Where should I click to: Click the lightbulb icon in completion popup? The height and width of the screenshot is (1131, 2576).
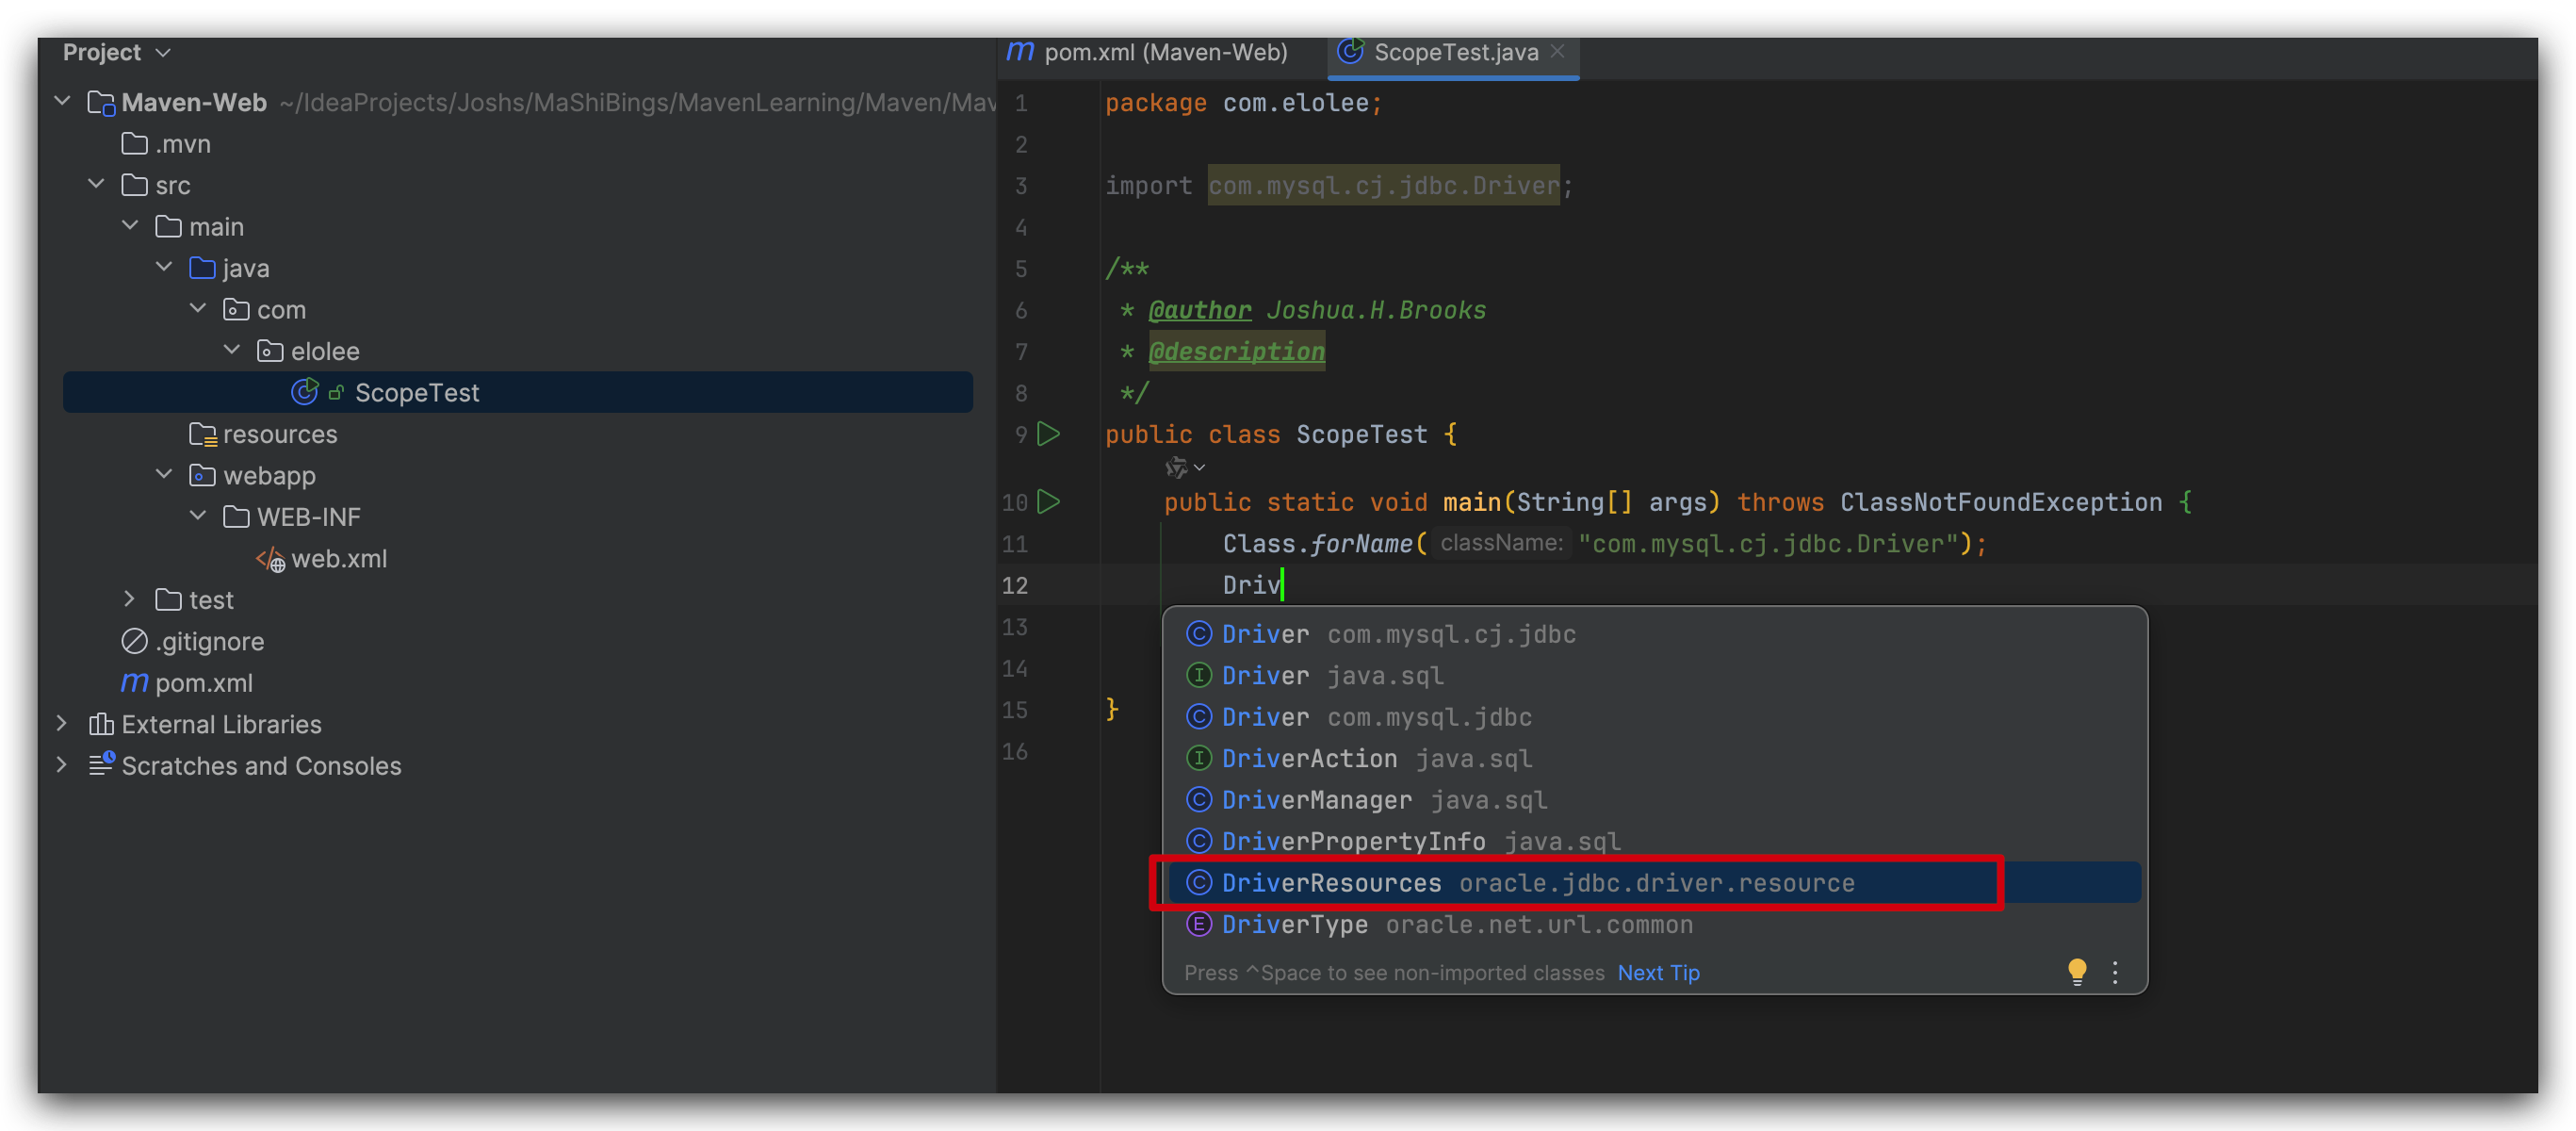pyautogui.click(x=2077, y=971)
